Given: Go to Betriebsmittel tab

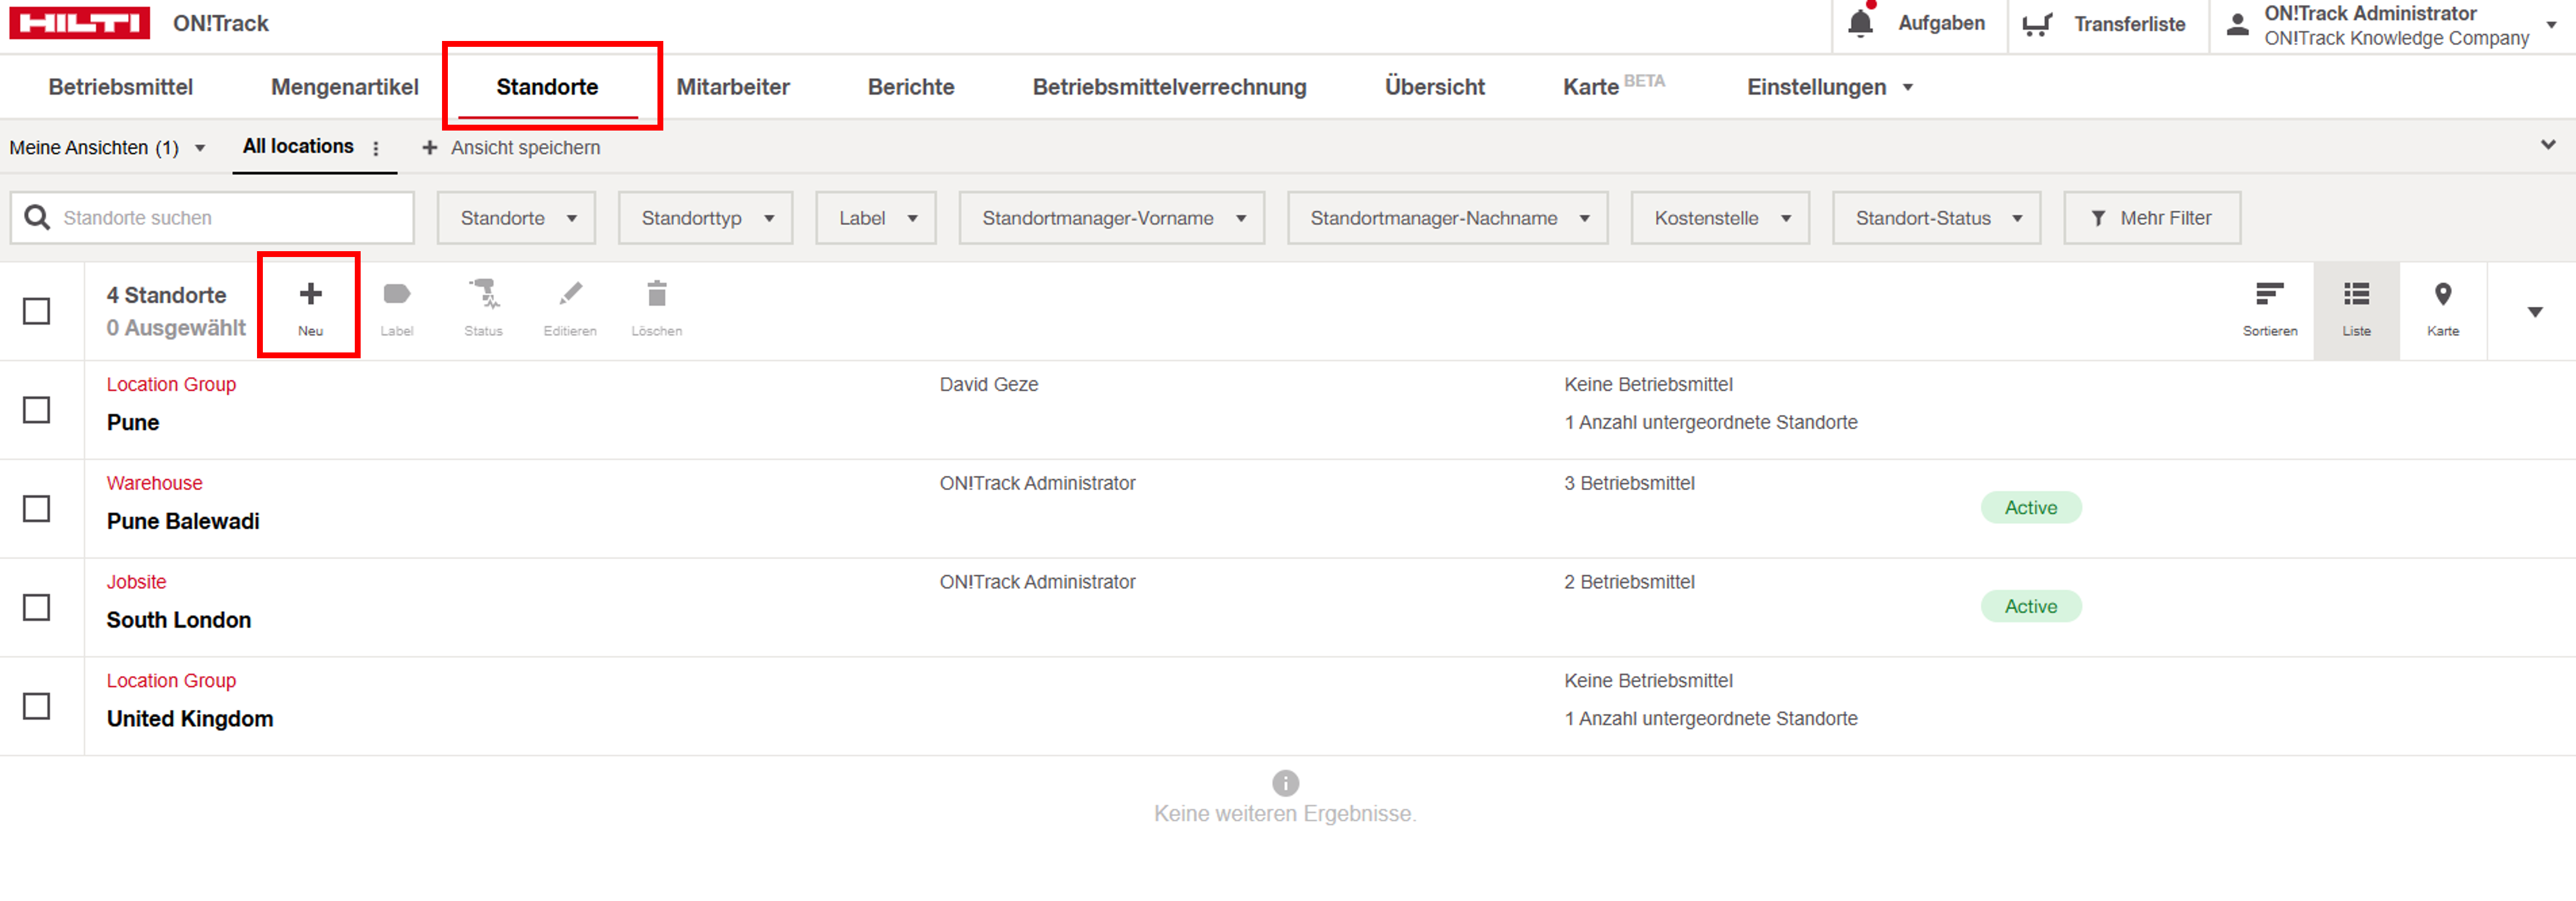Looking at the screenshot, I should 121,87.
